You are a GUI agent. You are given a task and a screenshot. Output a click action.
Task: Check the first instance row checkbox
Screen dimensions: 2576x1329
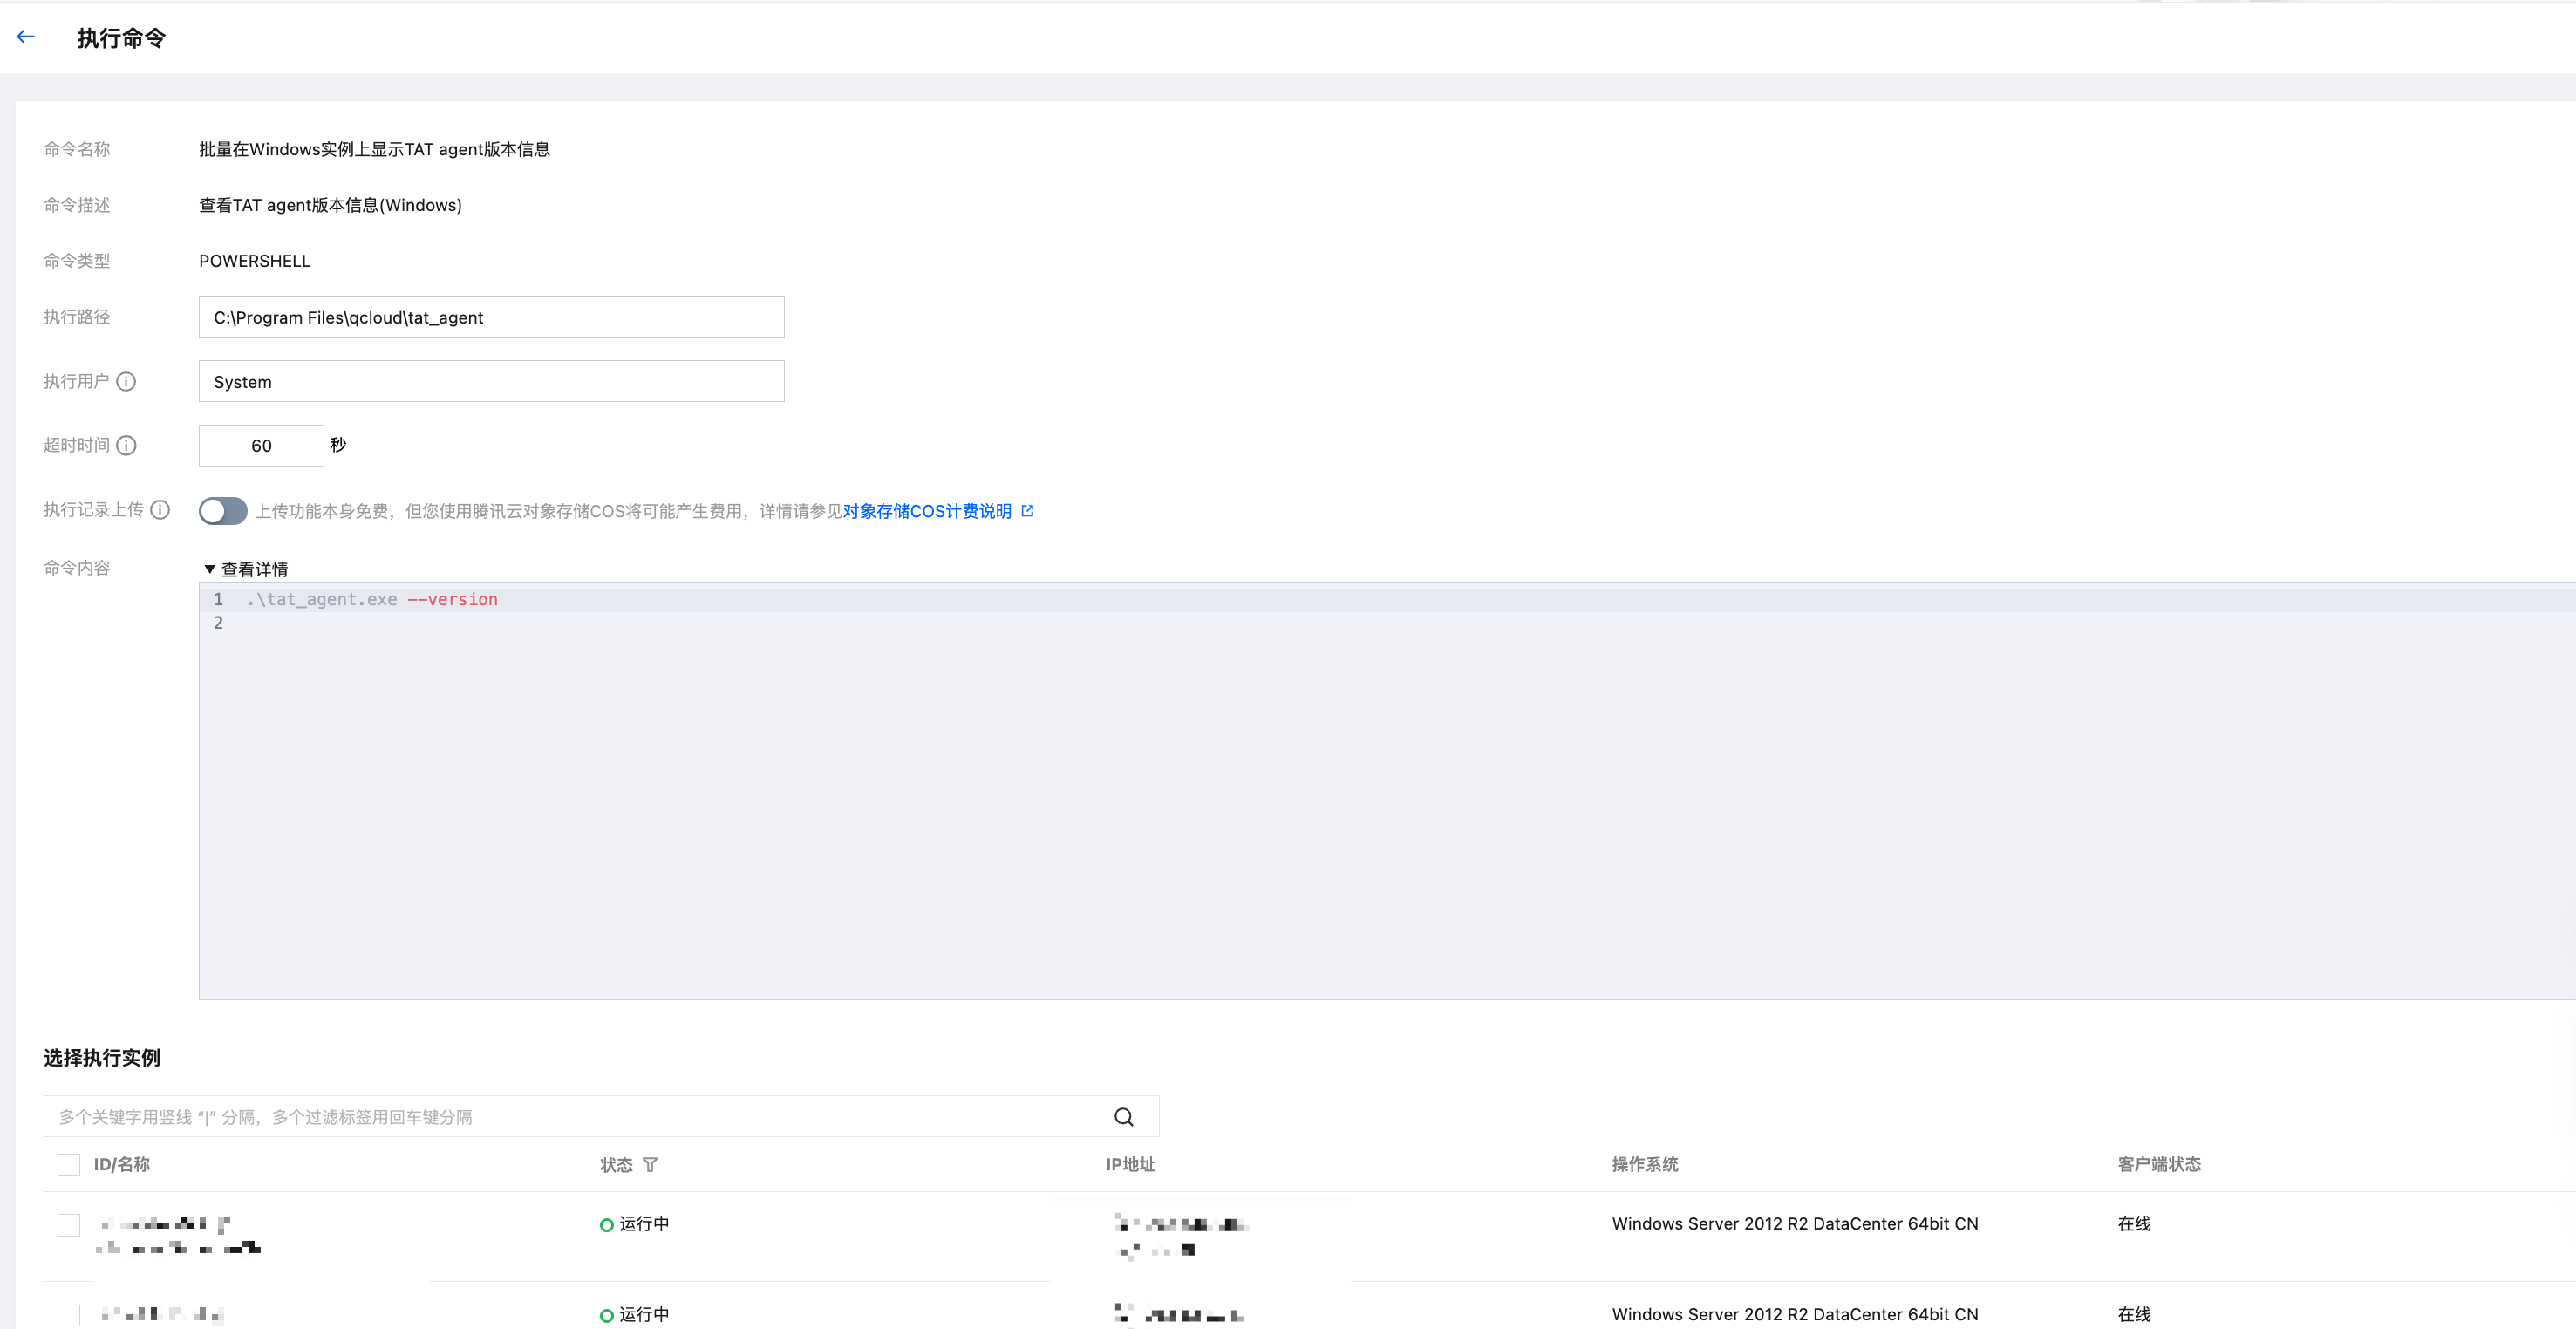click(x=69, y=1225)
